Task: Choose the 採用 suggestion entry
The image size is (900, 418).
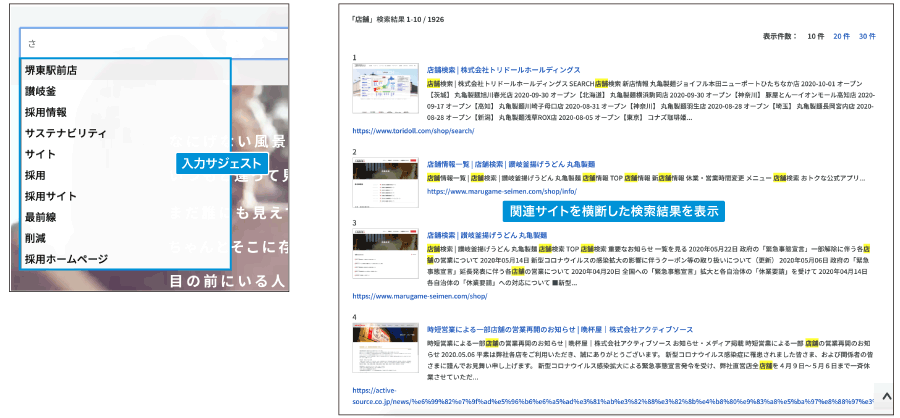Action: coord(125,175)
